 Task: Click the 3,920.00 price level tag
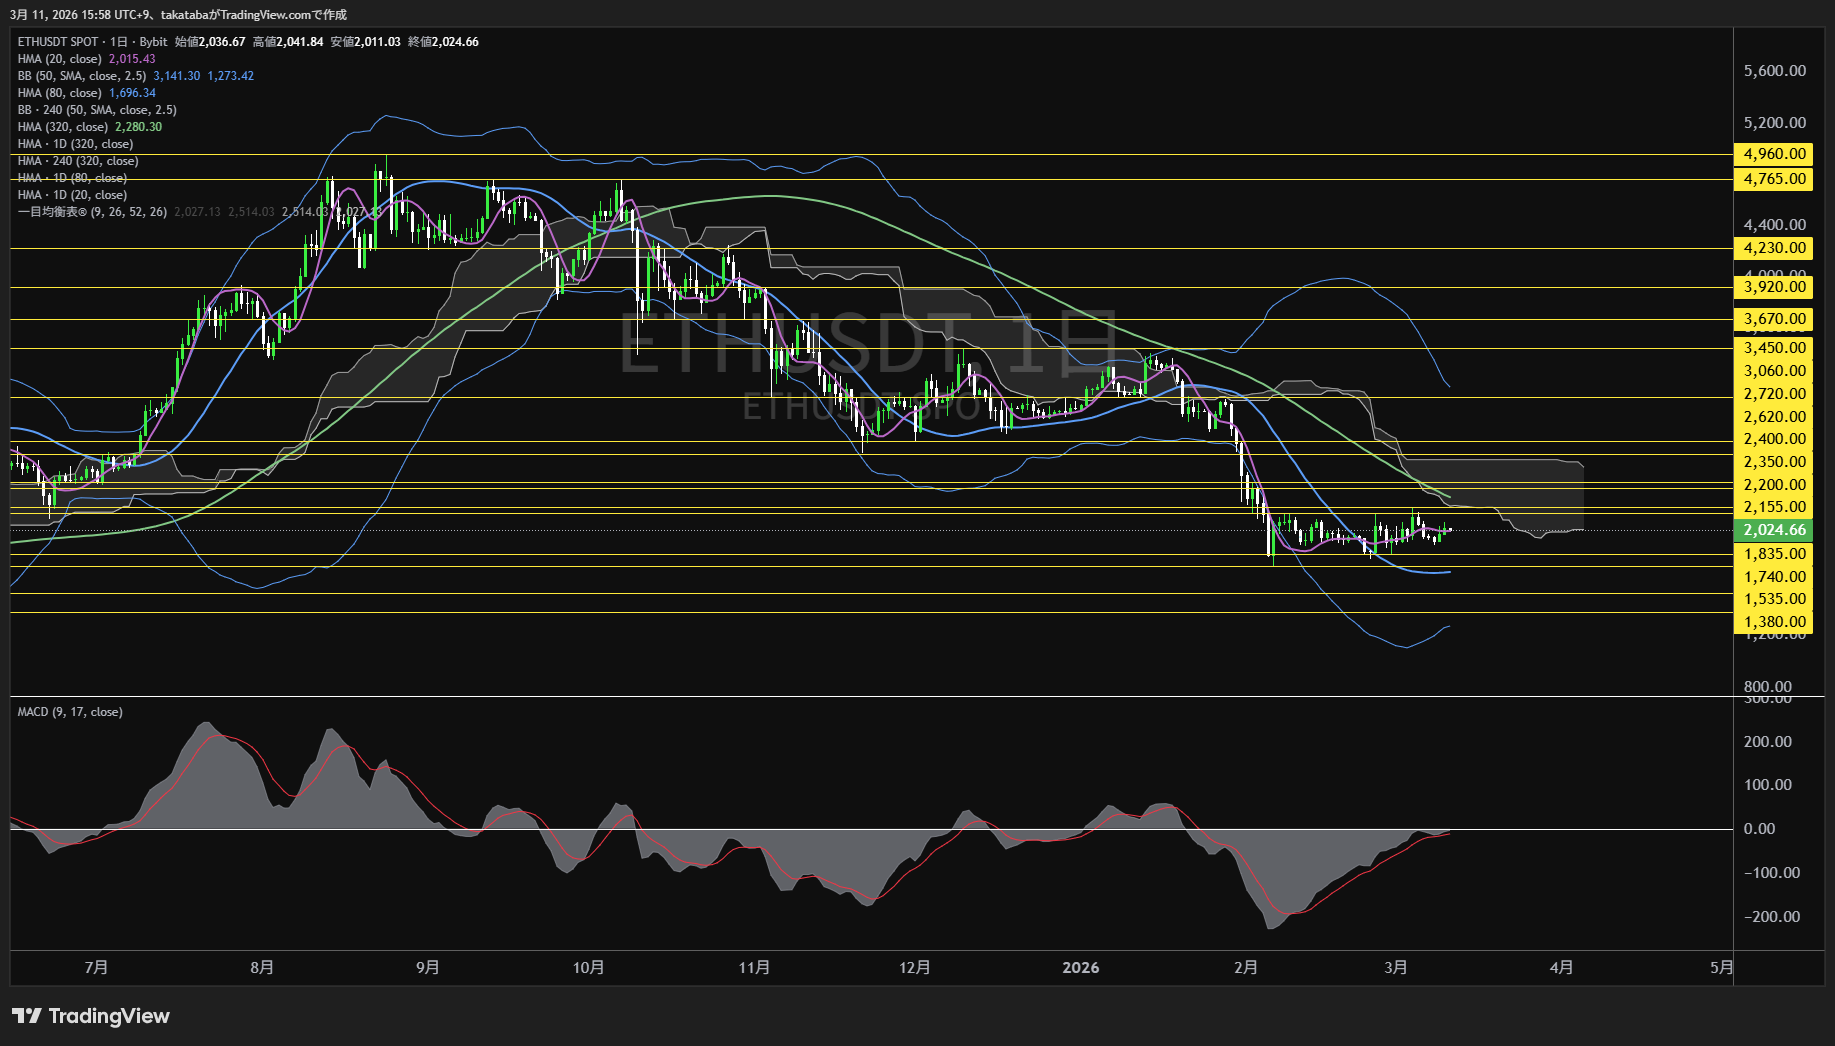click(x=1774, y=287)
